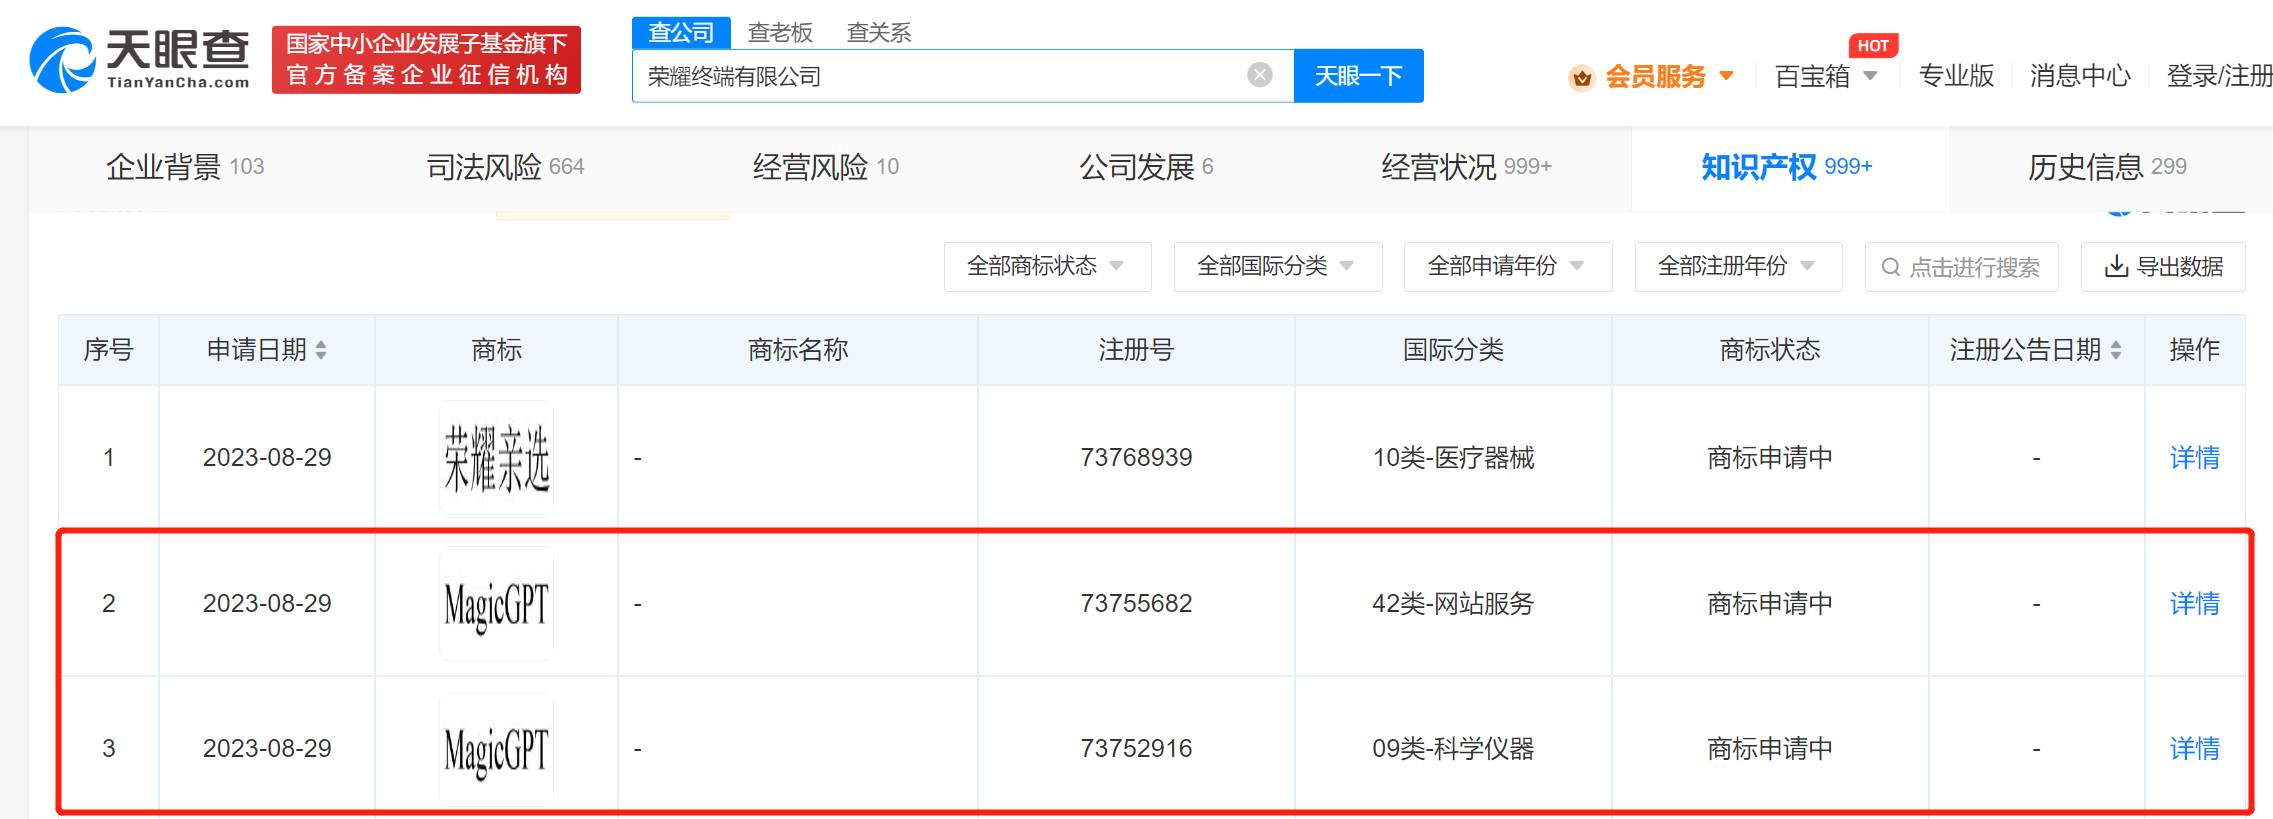Open 详情 for registration number 73755682
2273x819 pixels.
(2195, 604)
